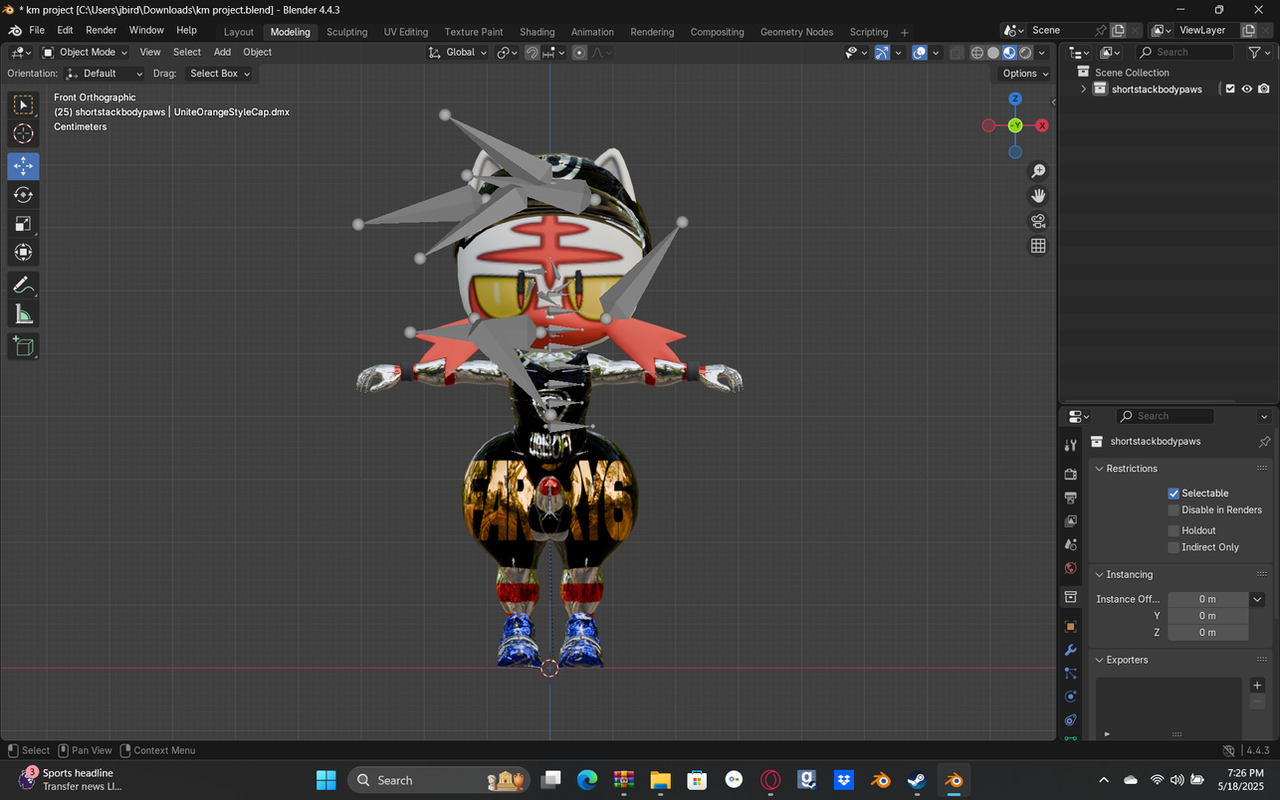Add an exporter with plus button
The height and width of the screenshot is (800, 1280).
pyautogui.click(x=1258, y=685)
